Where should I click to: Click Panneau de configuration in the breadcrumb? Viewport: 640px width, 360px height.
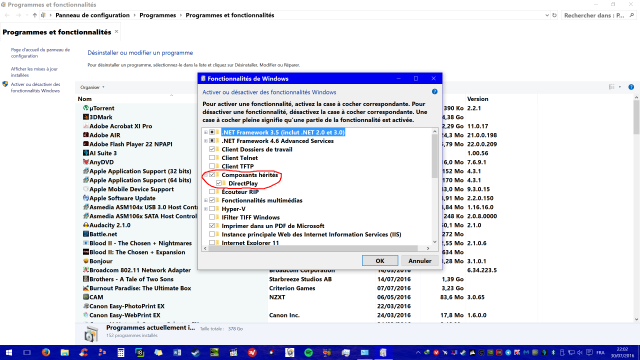(x=92, y=15)
